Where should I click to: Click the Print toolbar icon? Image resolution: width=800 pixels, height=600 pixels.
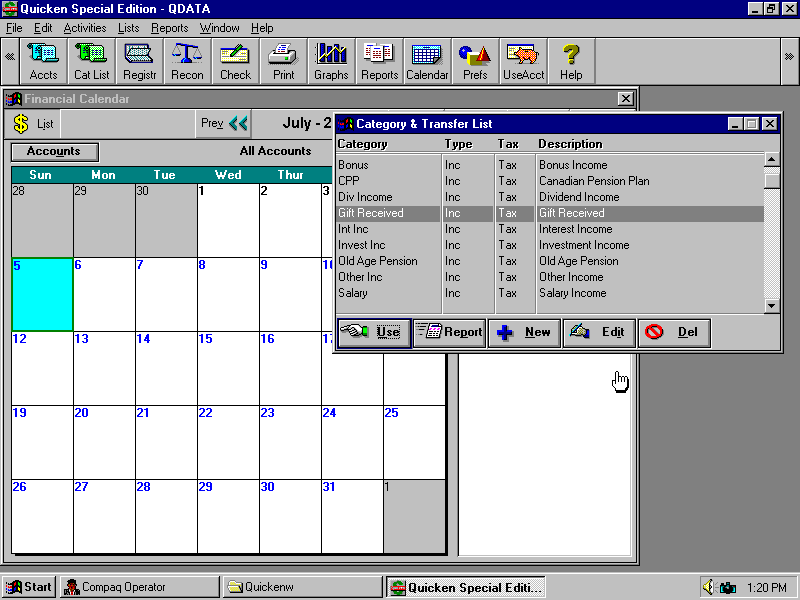(284, 61)
